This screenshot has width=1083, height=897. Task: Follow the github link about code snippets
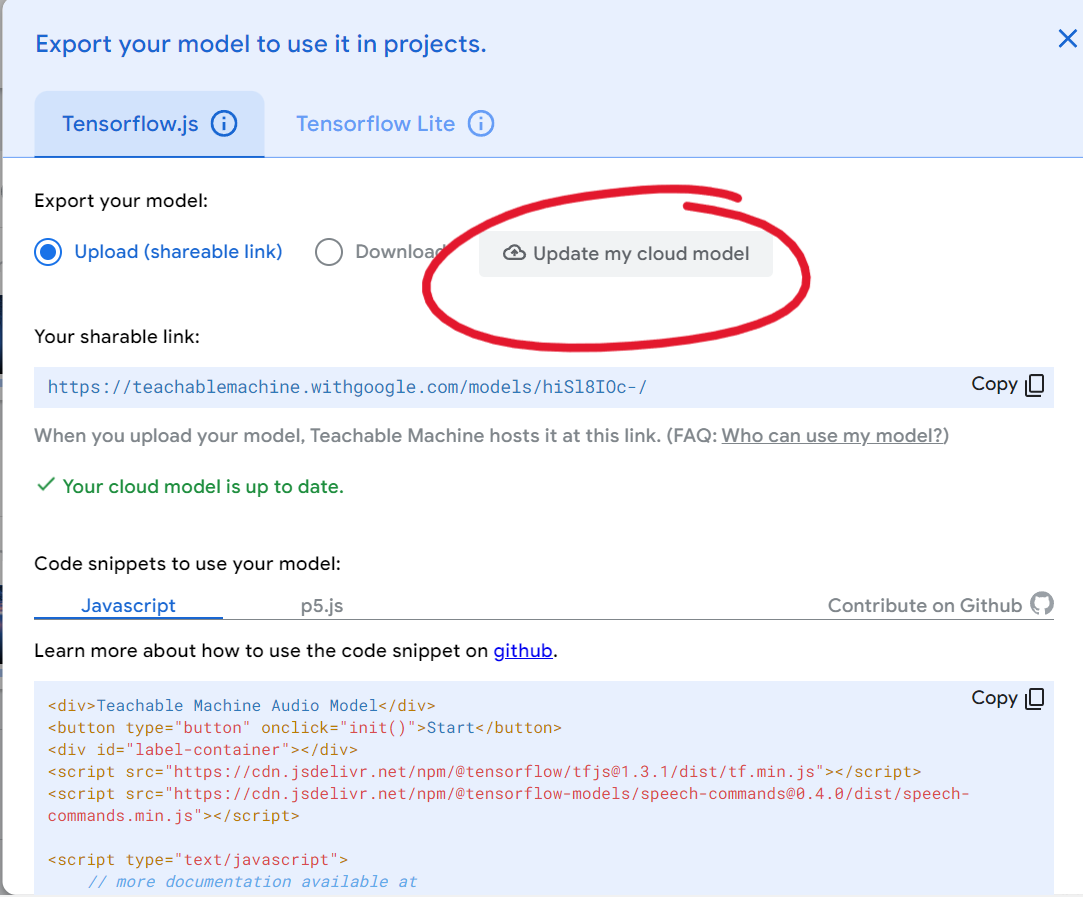(x=523, y=650)
